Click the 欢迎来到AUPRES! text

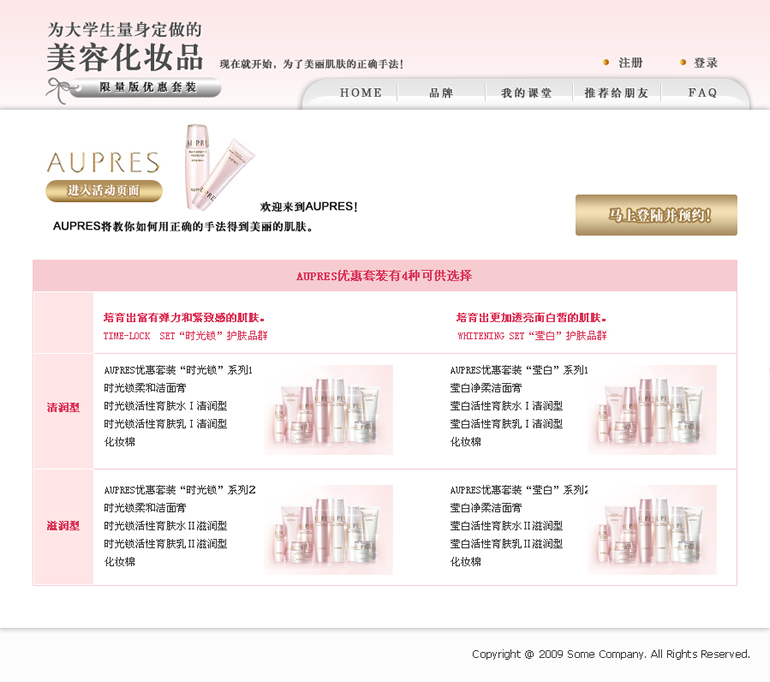click(309, 207)
